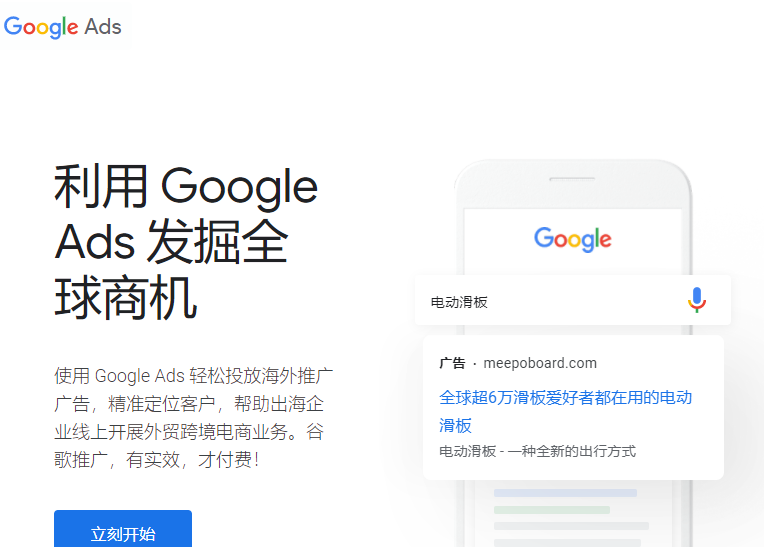This screenshot has height=547, width=764.
Task: Click the 电动滑板 search field
Action: (573, 301)
